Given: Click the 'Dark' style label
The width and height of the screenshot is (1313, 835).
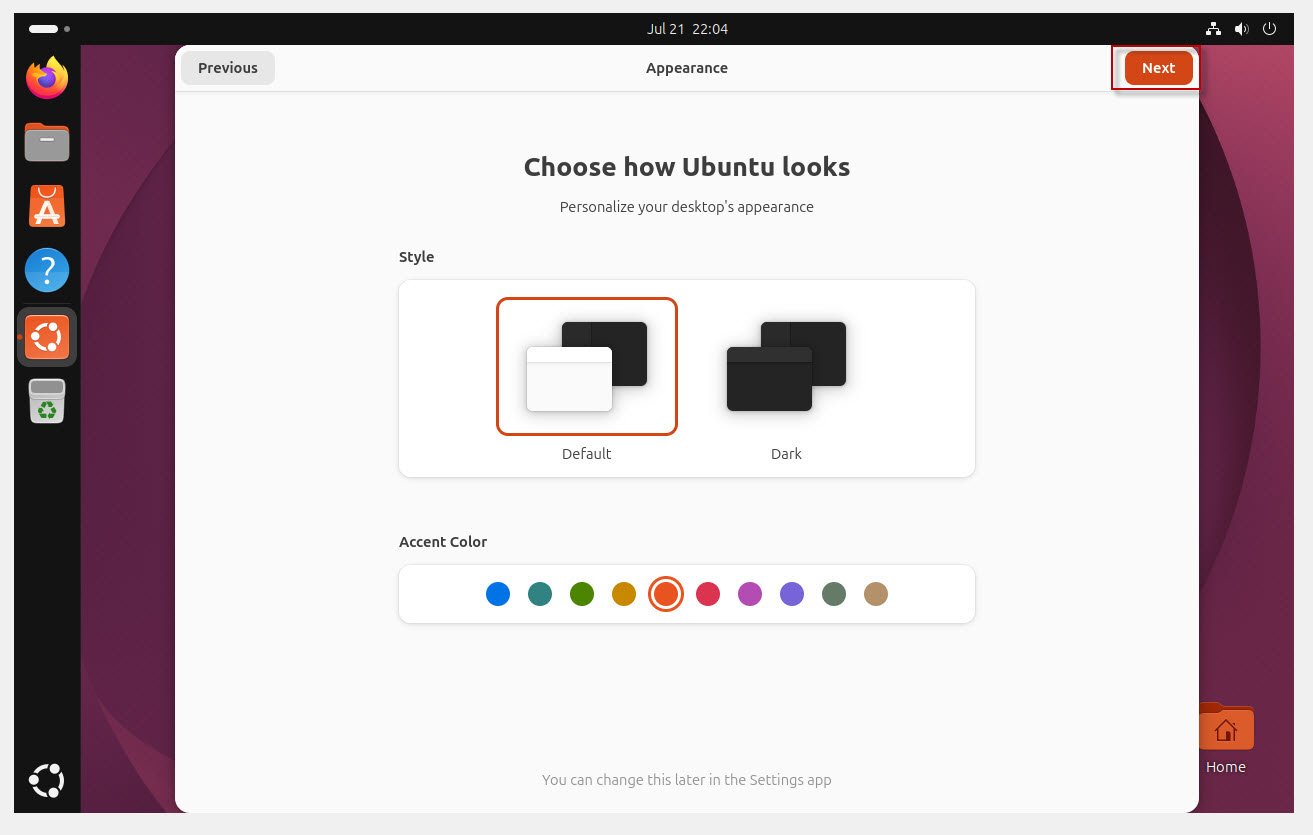Looking at the screenshot, I should pyautogui.click(x=786, y=454).
